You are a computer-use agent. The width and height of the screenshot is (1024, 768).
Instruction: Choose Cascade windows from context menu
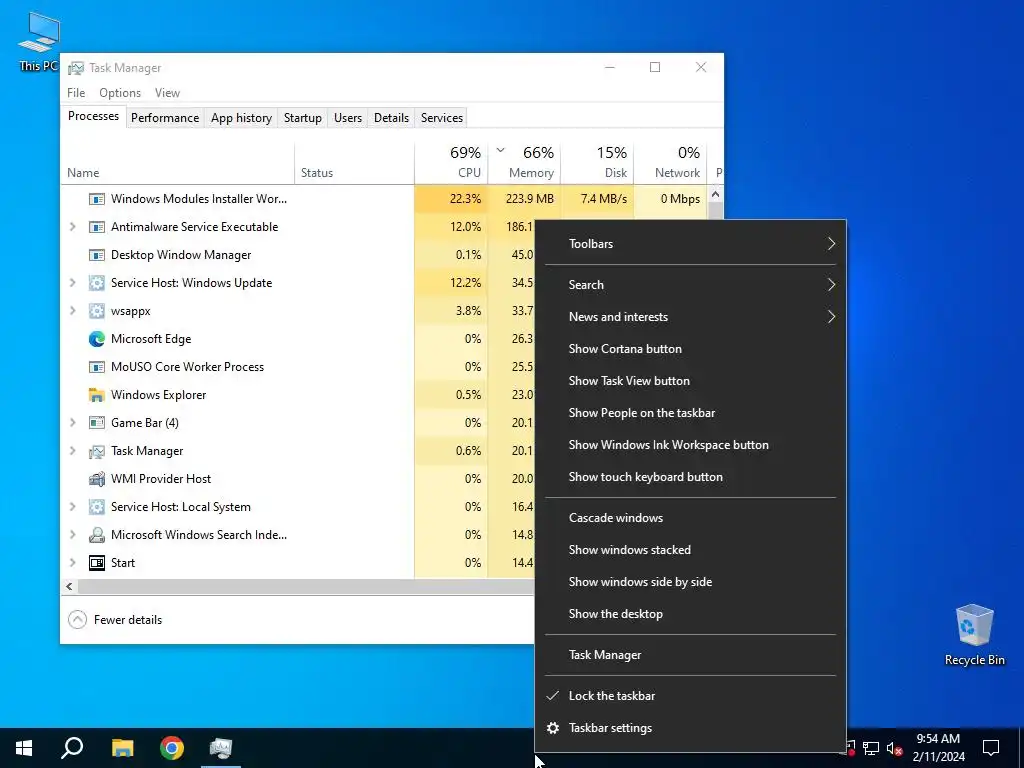(x=690, y=518)
